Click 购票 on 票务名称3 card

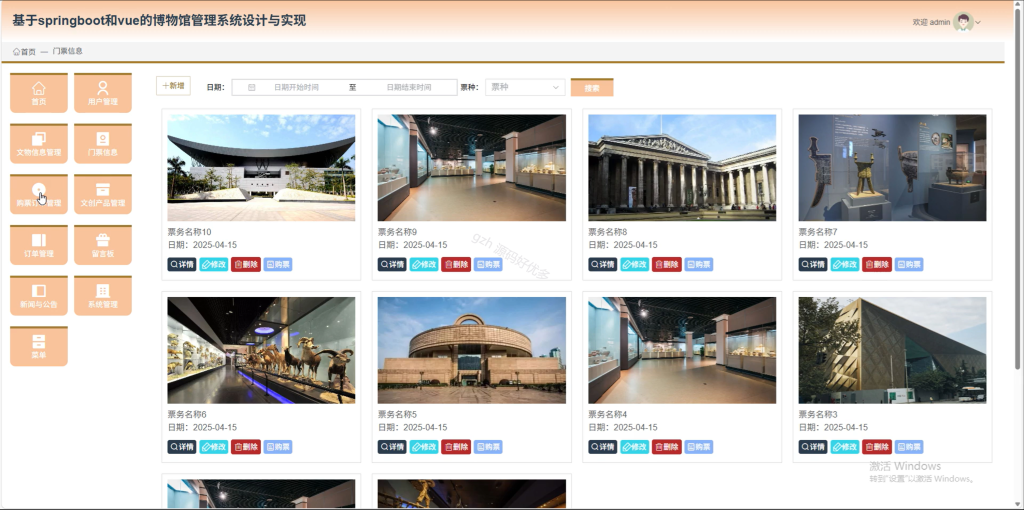(909, 447)
